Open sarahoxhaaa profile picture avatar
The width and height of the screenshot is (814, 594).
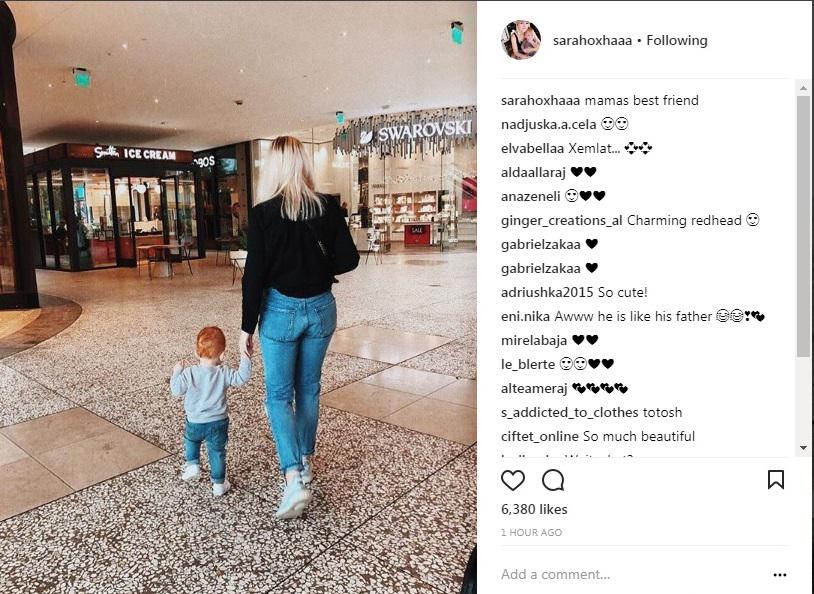point(521,40)
